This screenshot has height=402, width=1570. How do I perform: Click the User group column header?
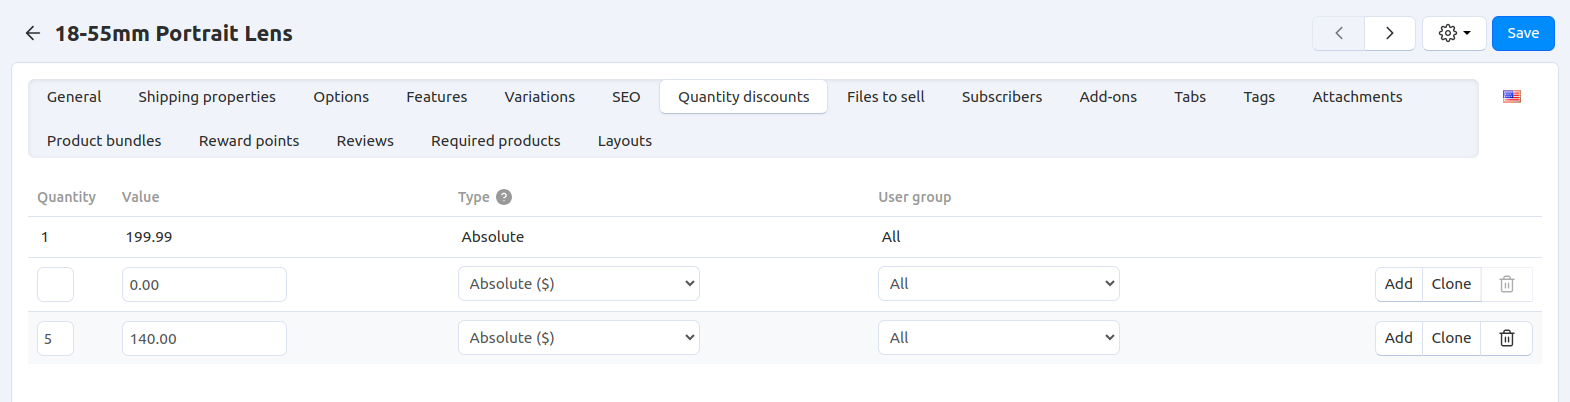point(915,197)
